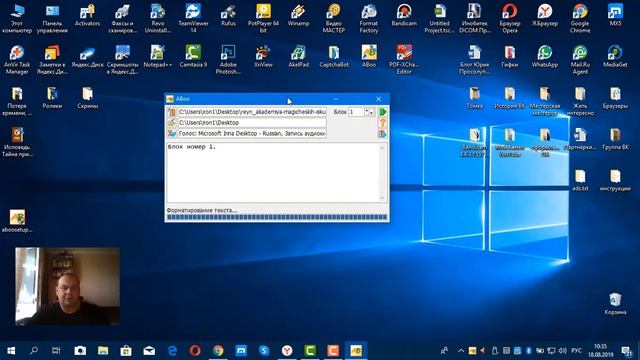Open Панель управления desktop shortcut
This screenshot has width=640, height=360.
coord(52,18)
